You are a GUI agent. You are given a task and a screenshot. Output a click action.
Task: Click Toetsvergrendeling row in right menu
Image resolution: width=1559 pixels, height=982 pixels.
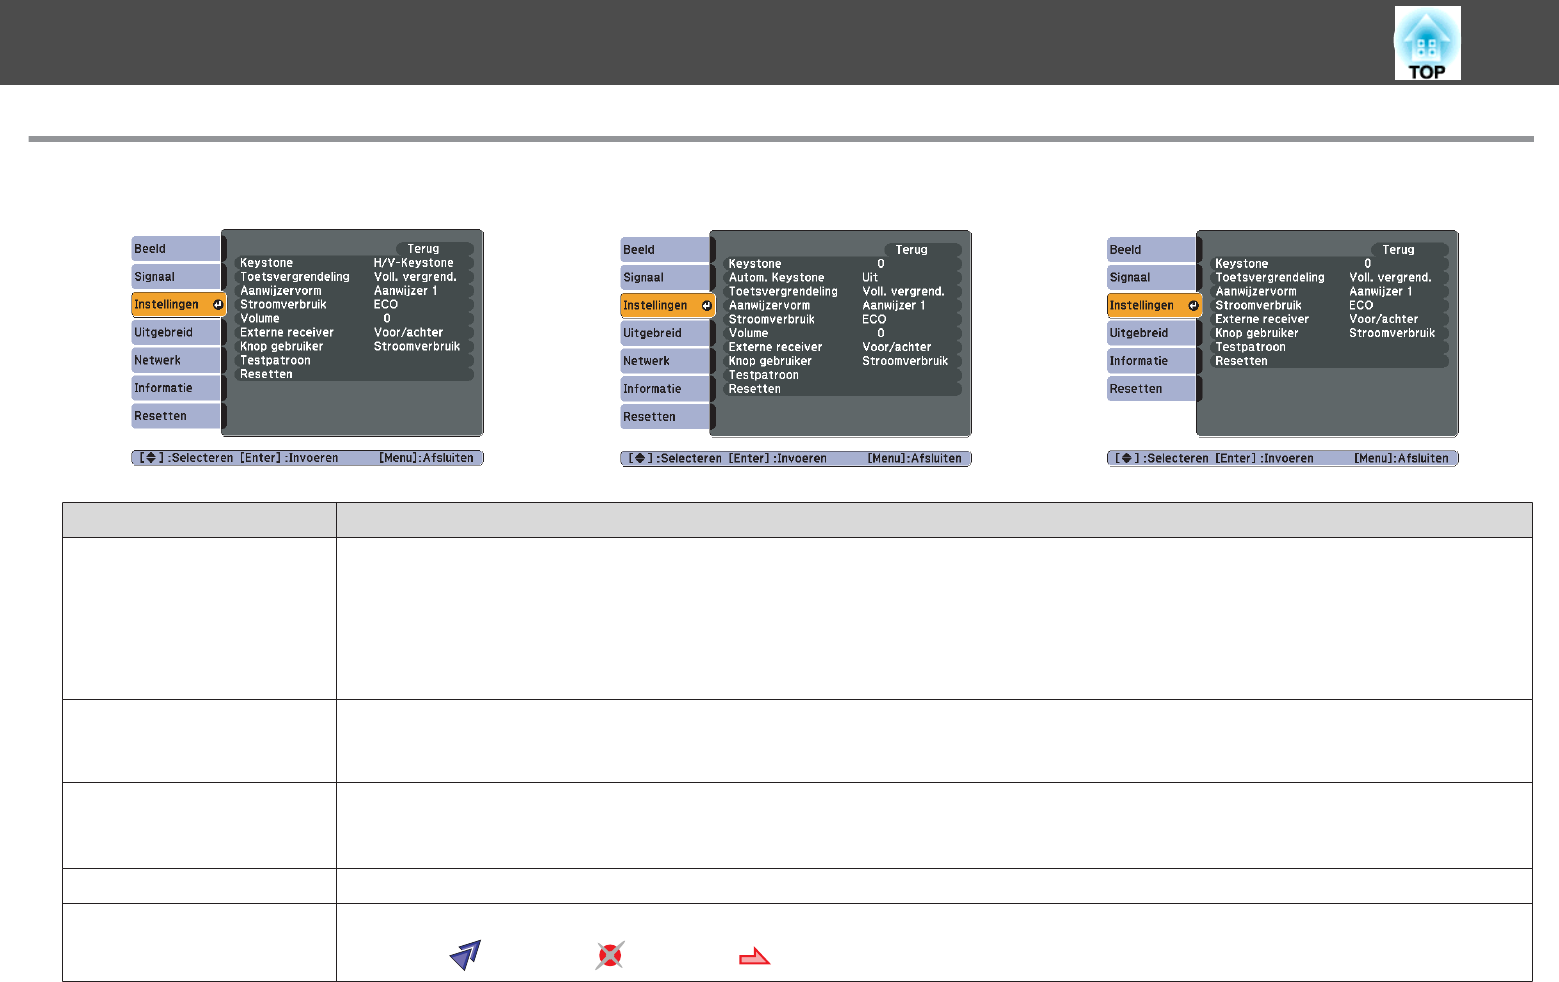[1329, 278]
